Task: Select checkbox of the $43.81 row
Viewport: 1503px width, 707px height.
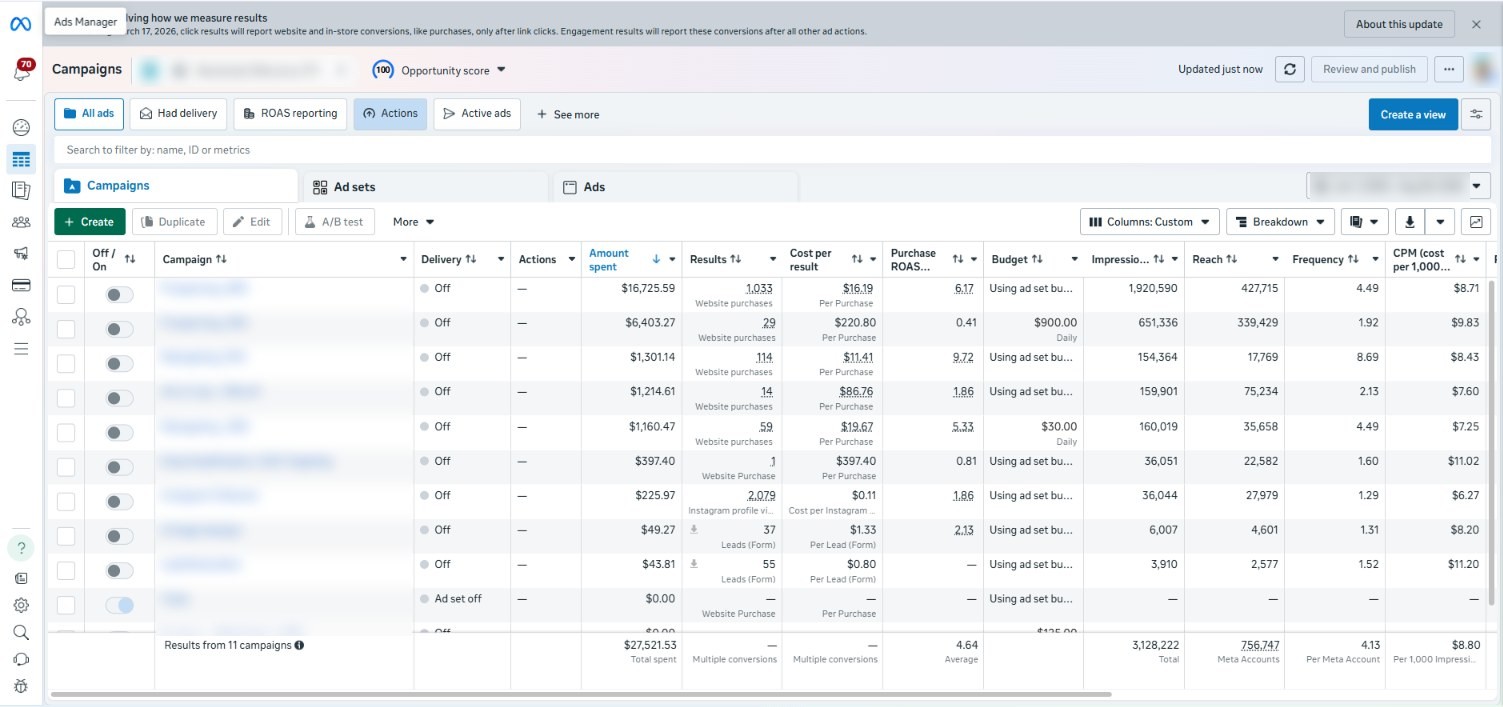Action: pyautogui.click(x=66, y=570)
